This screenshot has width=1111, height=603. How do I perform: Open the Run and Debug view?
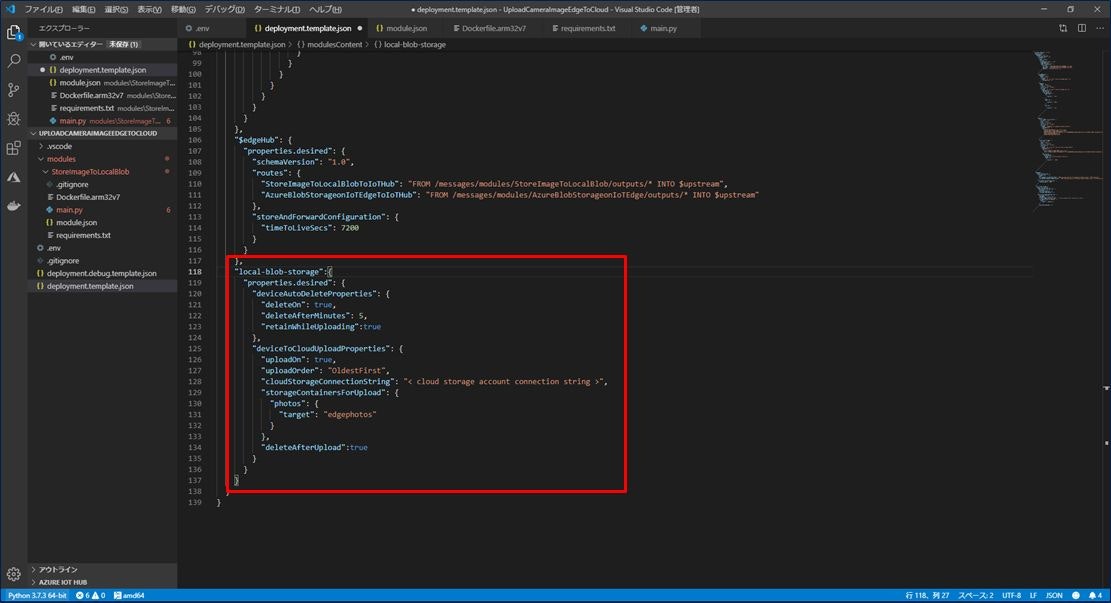tap(13, 118)
